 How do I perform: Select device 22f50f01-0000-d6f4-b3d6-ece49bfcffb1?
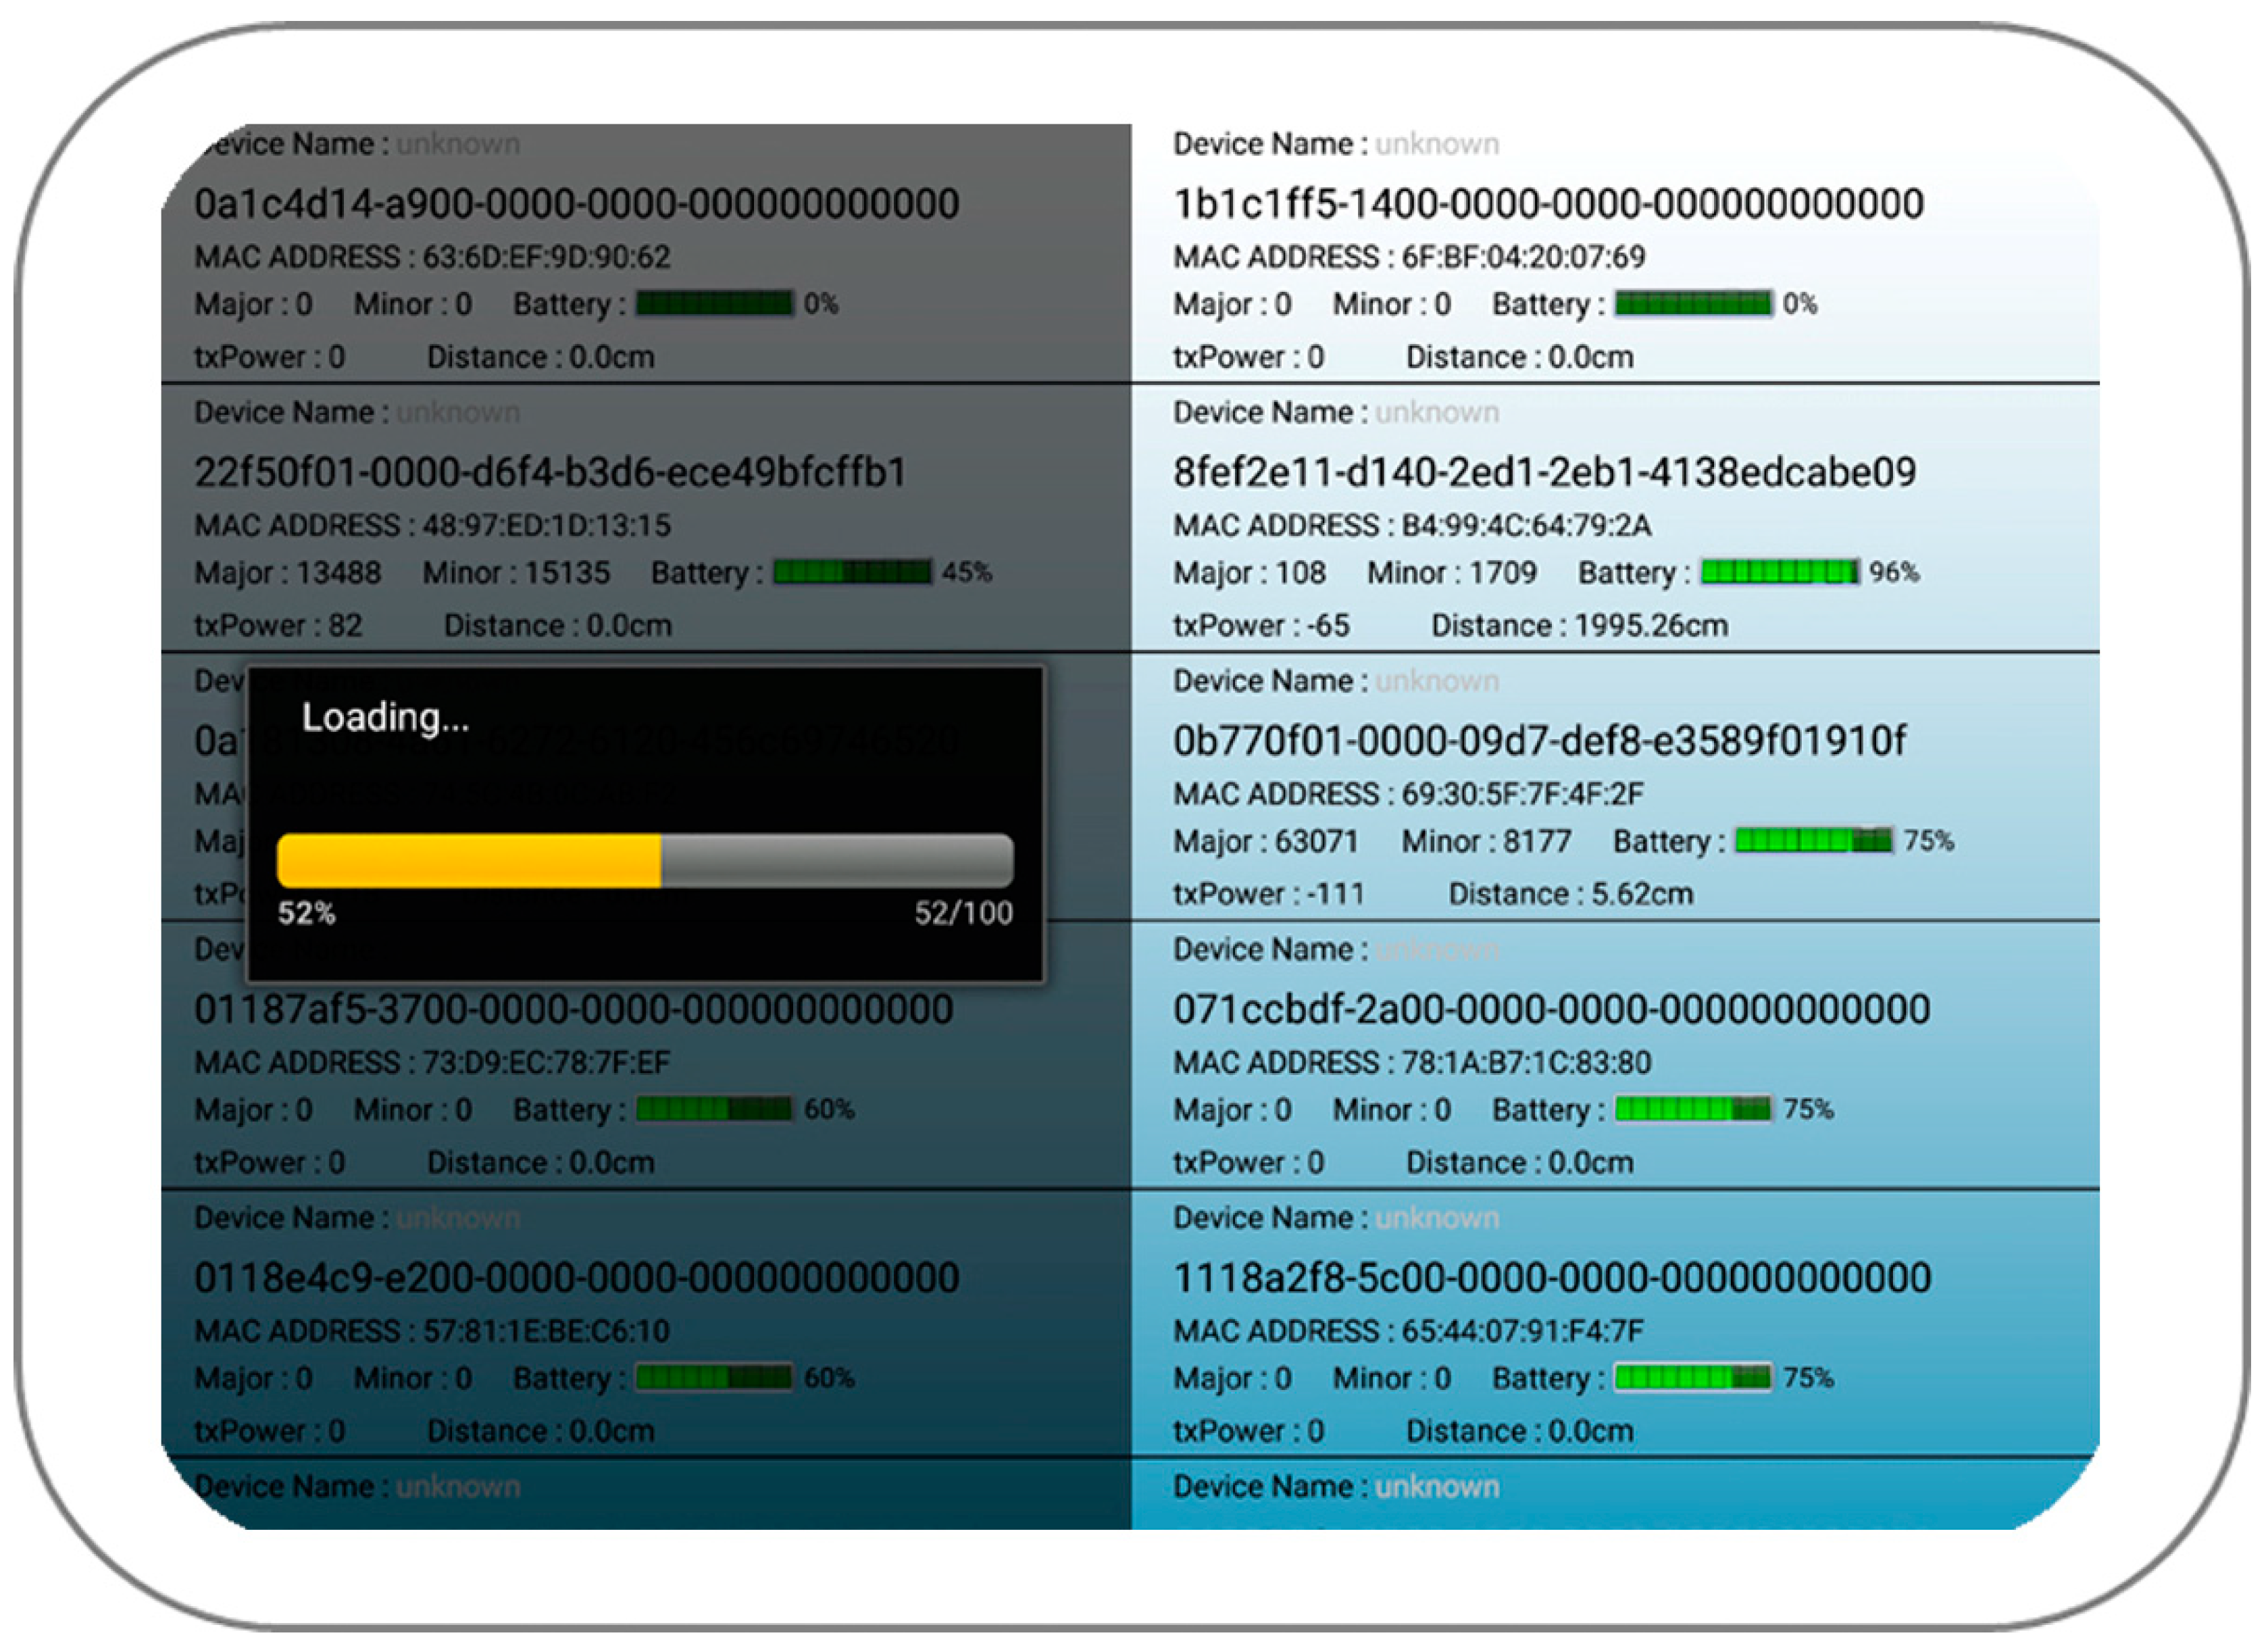pos(550,472)
